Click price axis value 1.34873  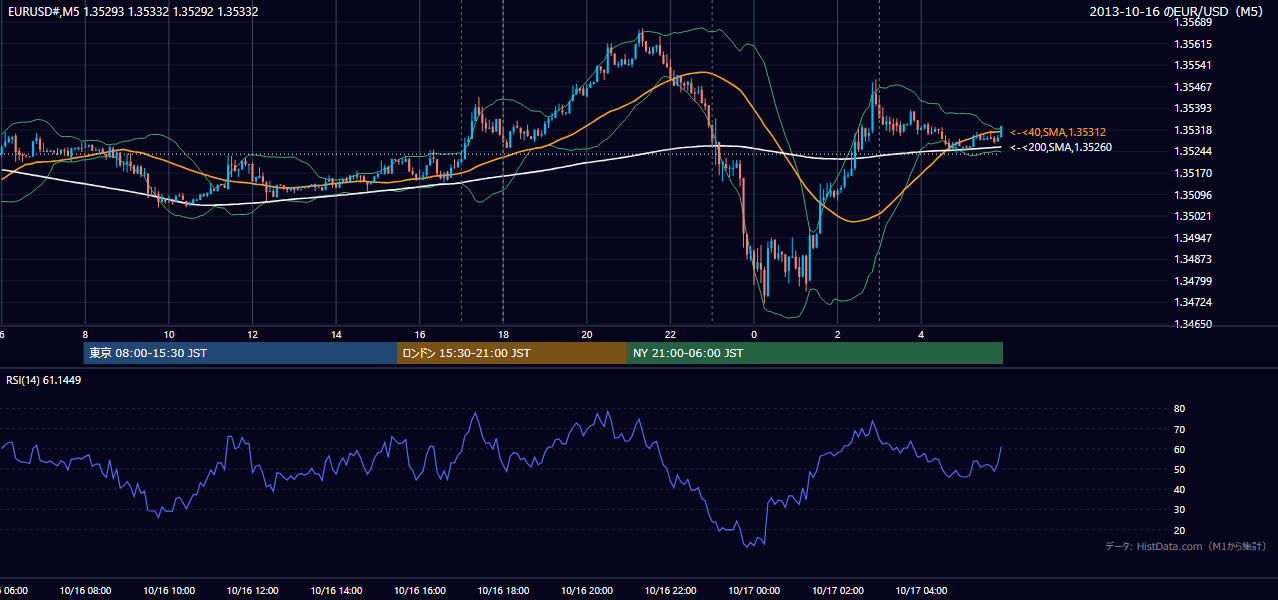(x=1194, y=259)
